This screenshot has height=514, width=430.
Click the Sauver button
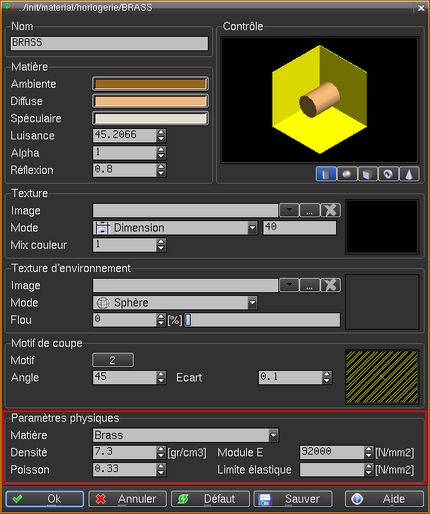tap(293, 499)
